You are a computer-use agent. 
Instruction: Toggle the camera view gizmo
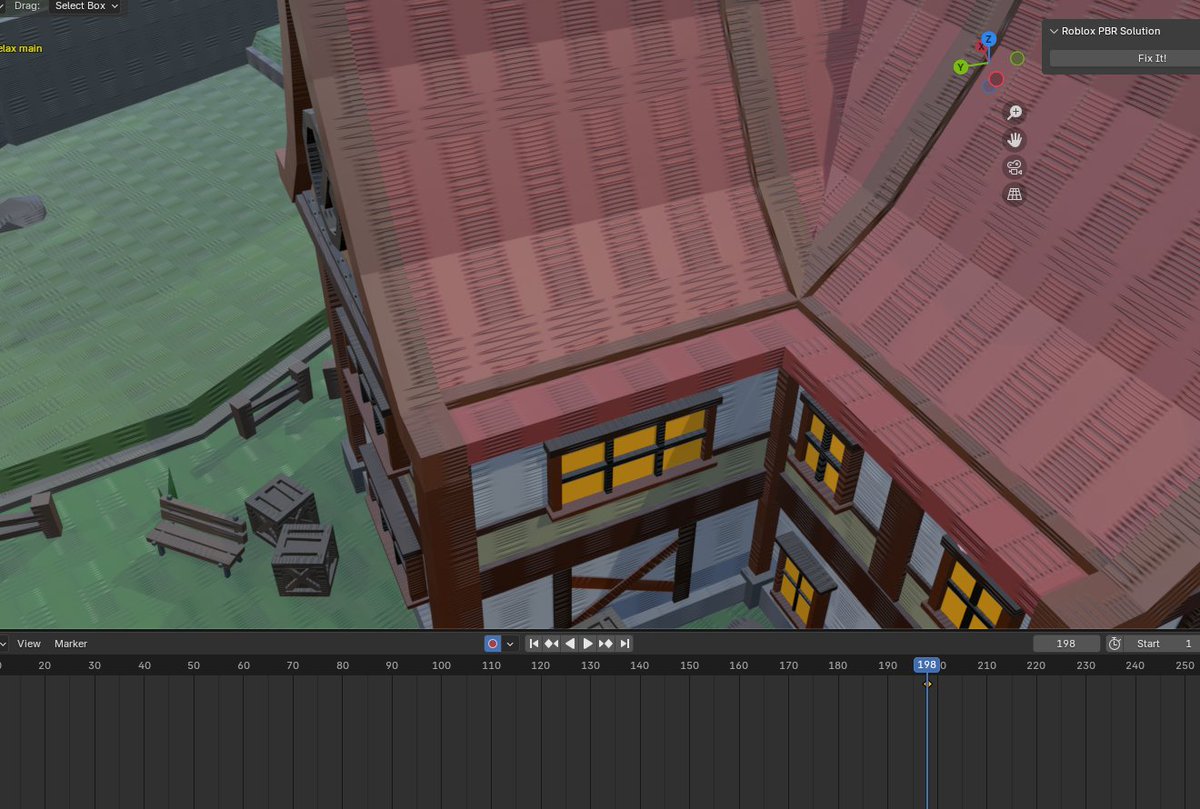pos(1014,167)
